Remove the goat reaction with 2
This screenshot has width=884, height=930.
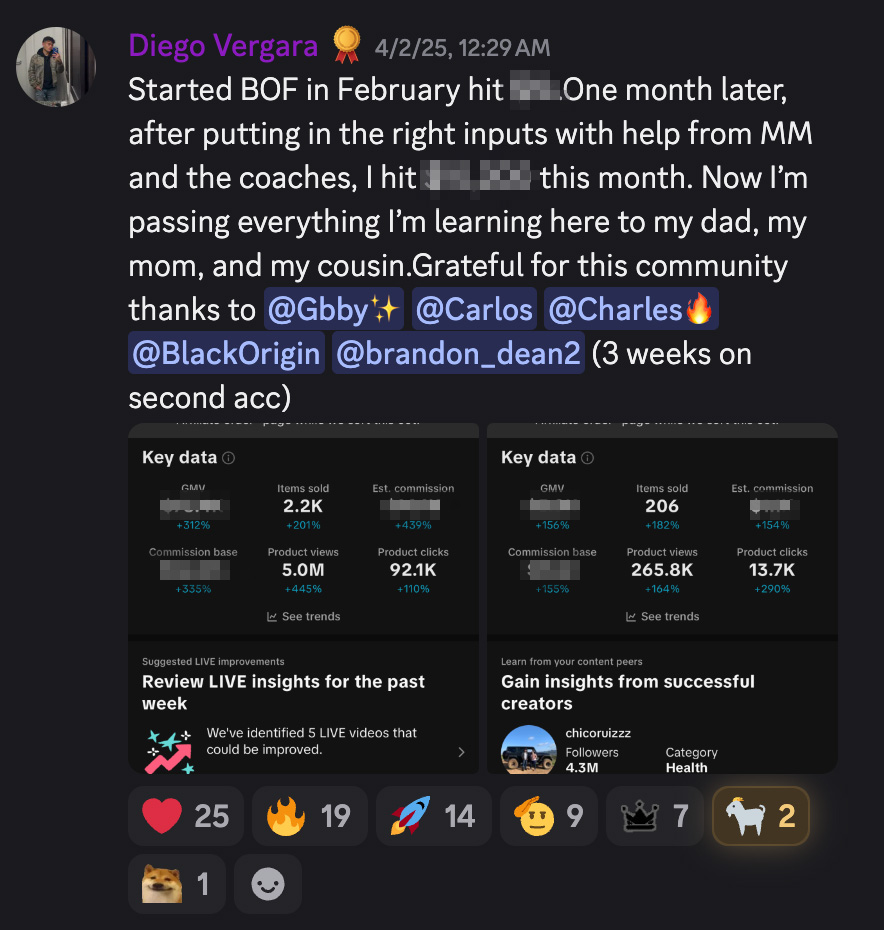[x=760, y=816]
